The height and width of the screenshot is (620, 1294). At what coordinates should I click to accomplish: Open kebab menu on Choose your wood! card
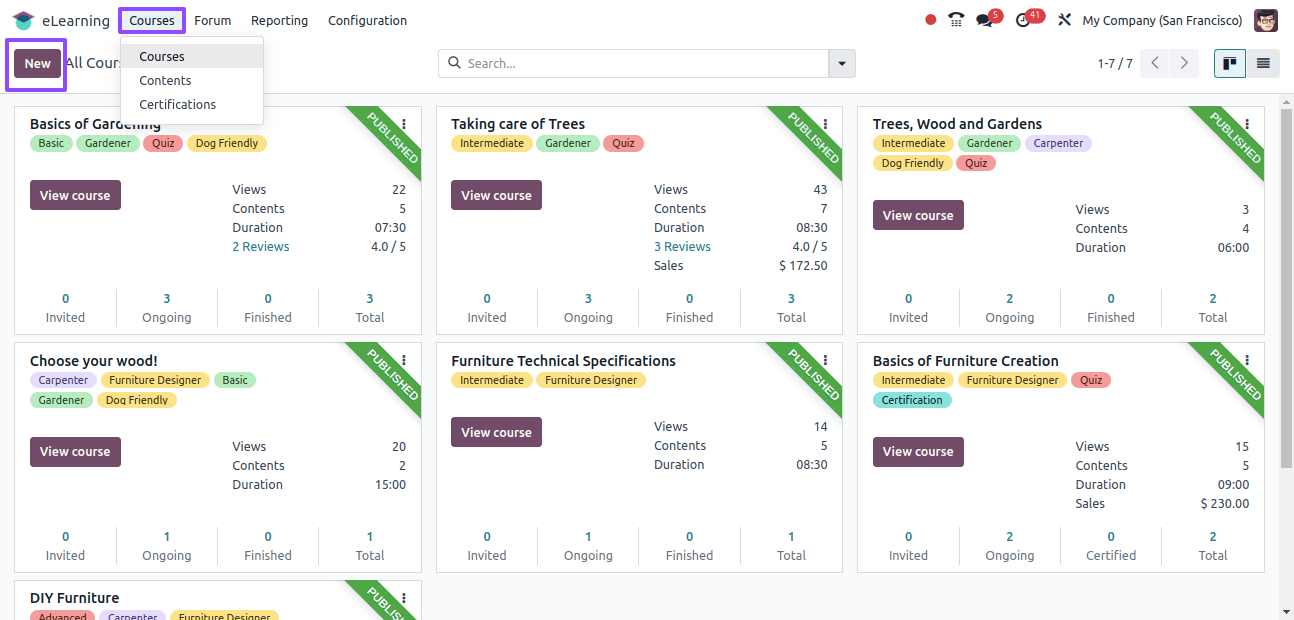(x=404, y=361)
